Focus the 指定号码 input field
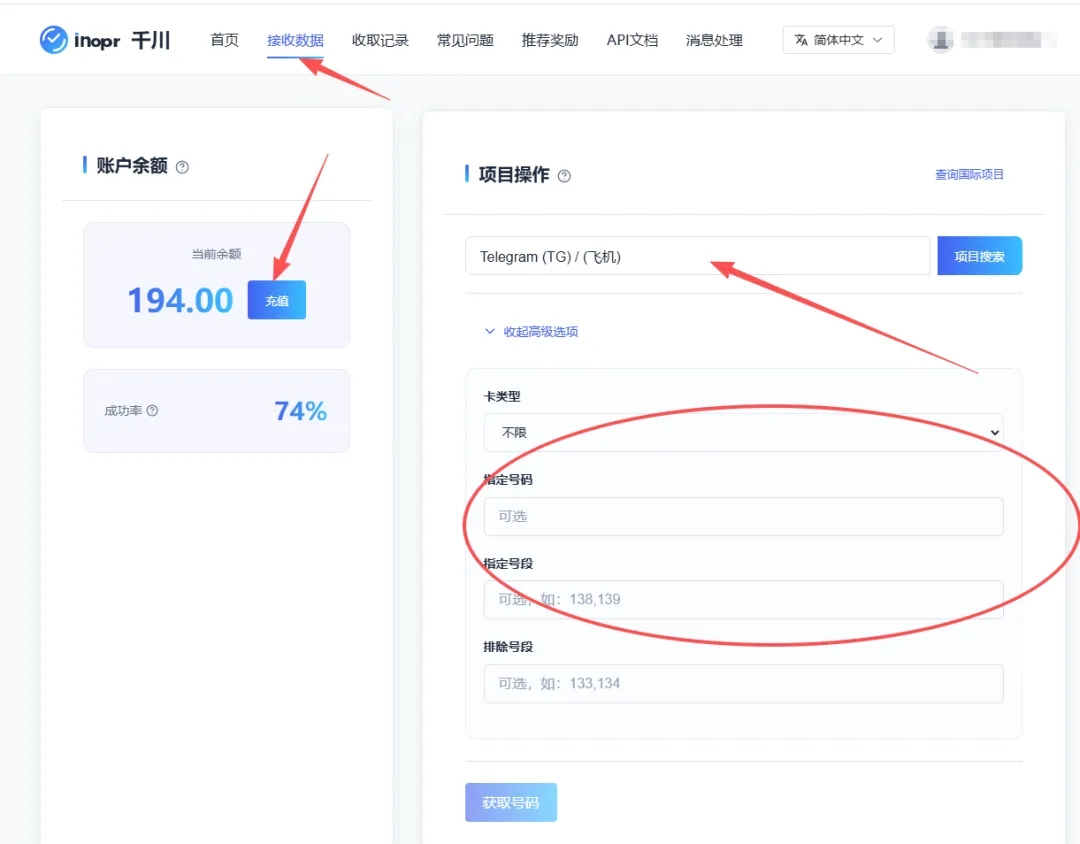Screen dimensions: 1080x844 743,516
